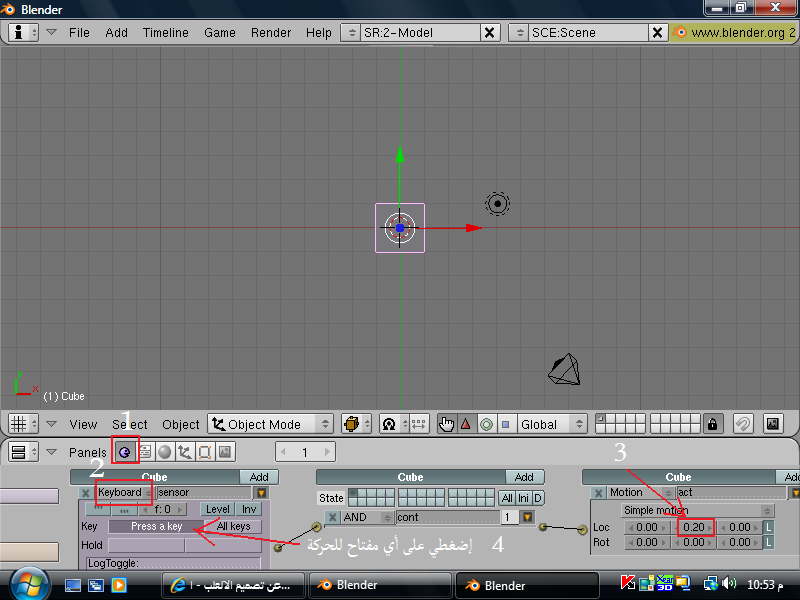Open the Add menu

point(116,33)
